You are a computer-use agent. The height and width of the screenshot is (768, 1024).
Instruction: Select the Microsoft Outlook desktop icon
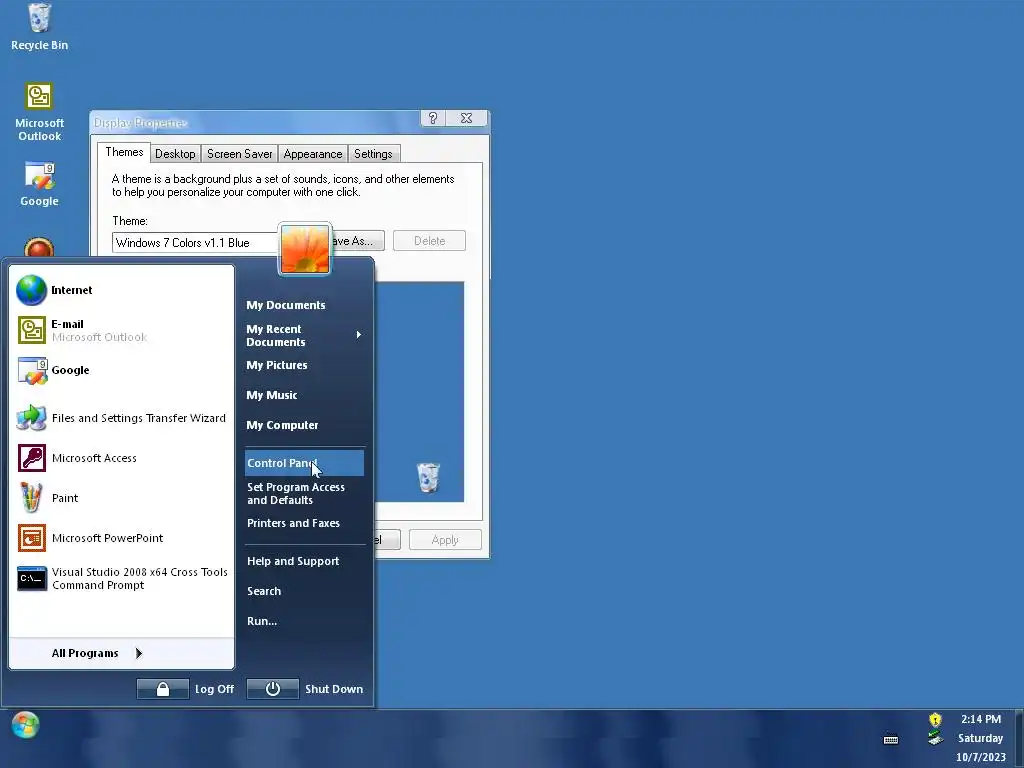(x=39, y=111)
